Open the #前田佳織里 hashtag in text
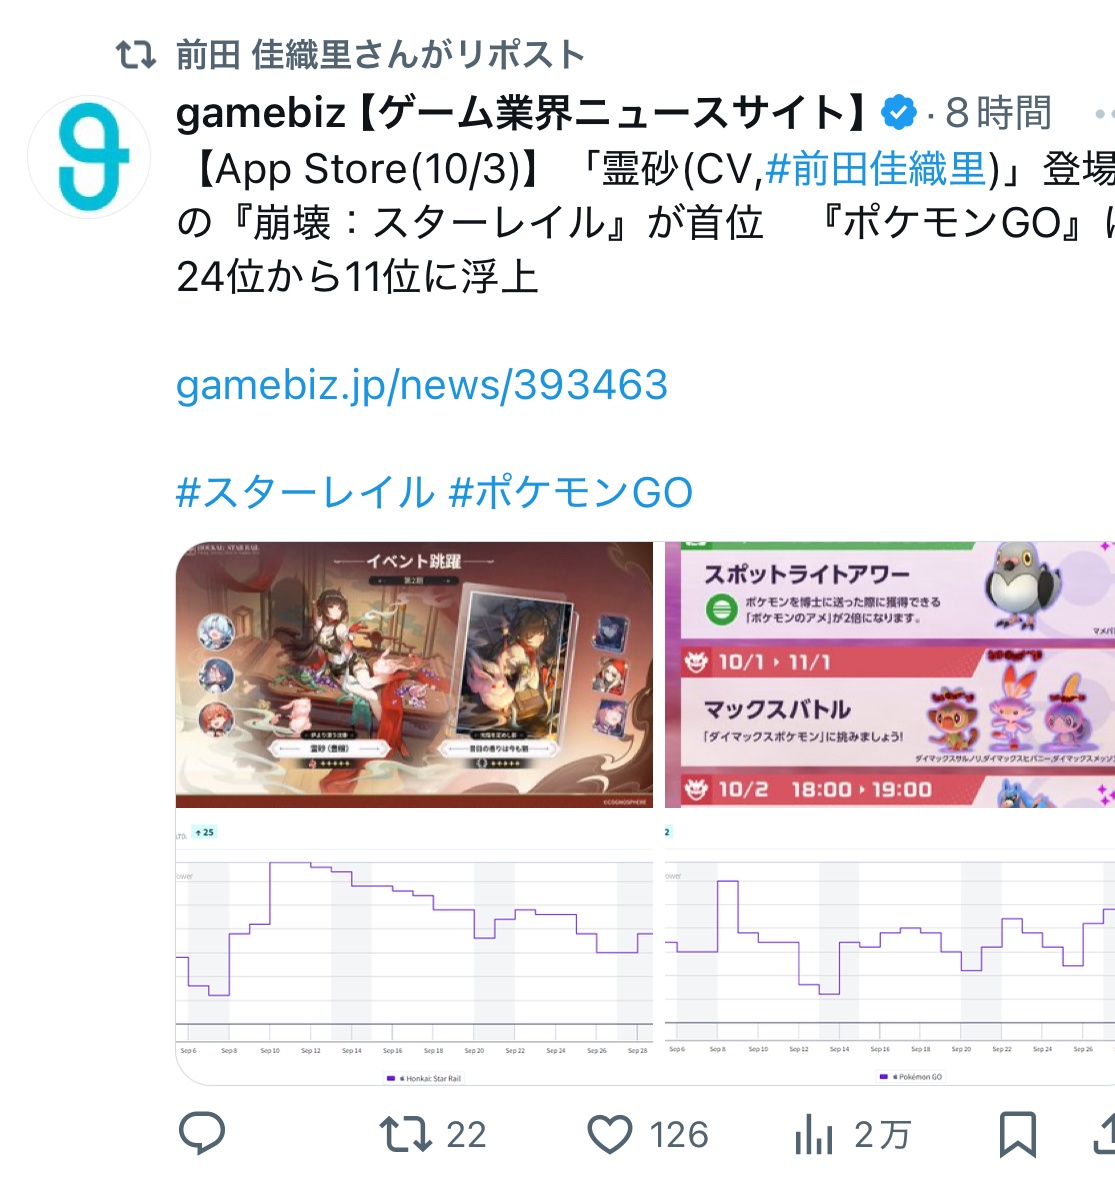The image size is (1115, 1184). click(876, 168)
